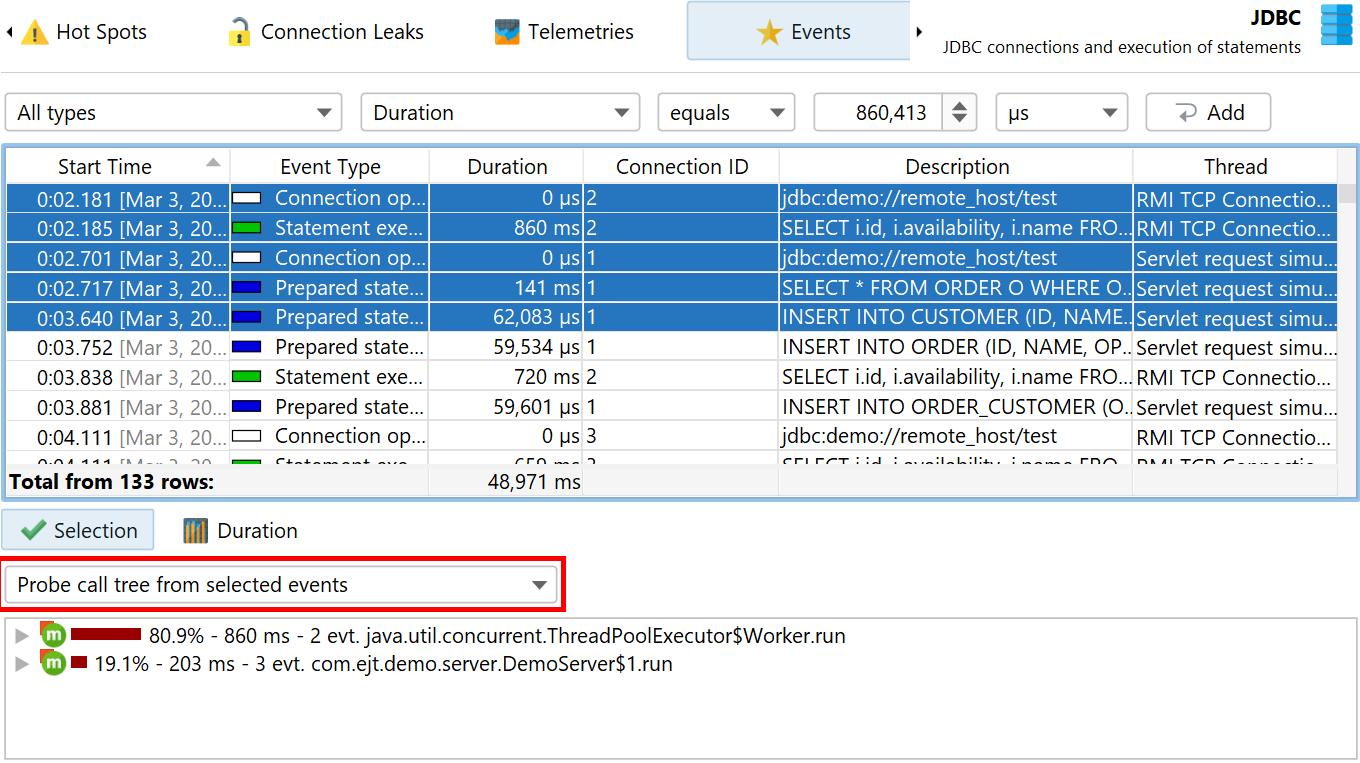Open Probe call tree from selected events dropdown
This screenshot has height=763, width=1360.
point(281,585)
